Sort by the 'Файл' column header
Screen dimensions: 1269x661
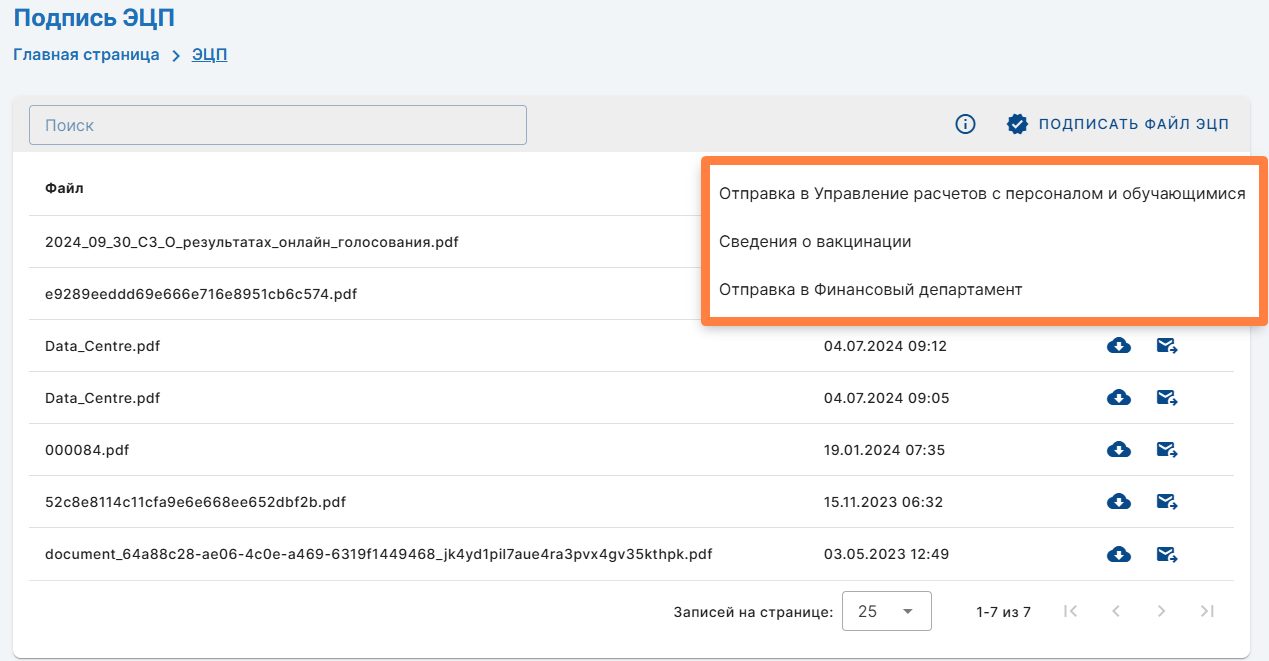[64, 188]
